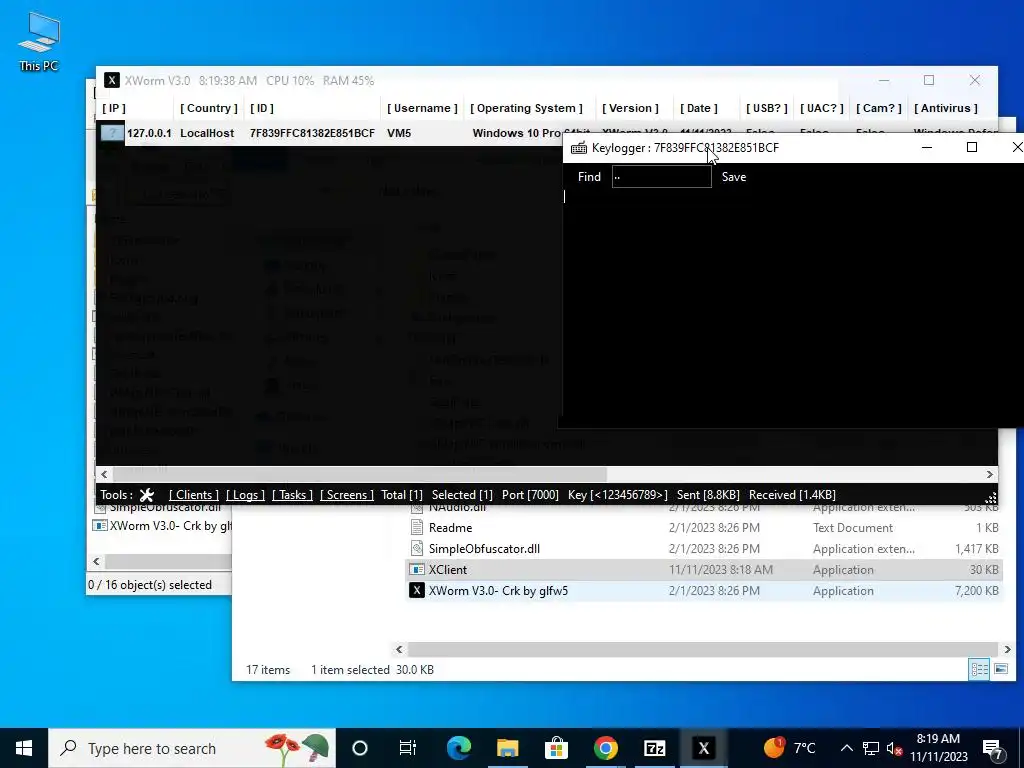1024x768 pixels.
Task: Click the Received [1.4KB] status entry
Action: (x=792, y=495)
